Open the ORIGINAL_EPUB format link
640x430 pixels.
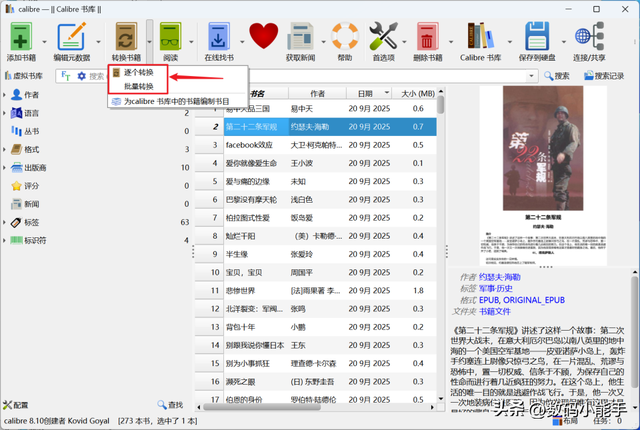[534, 300]
